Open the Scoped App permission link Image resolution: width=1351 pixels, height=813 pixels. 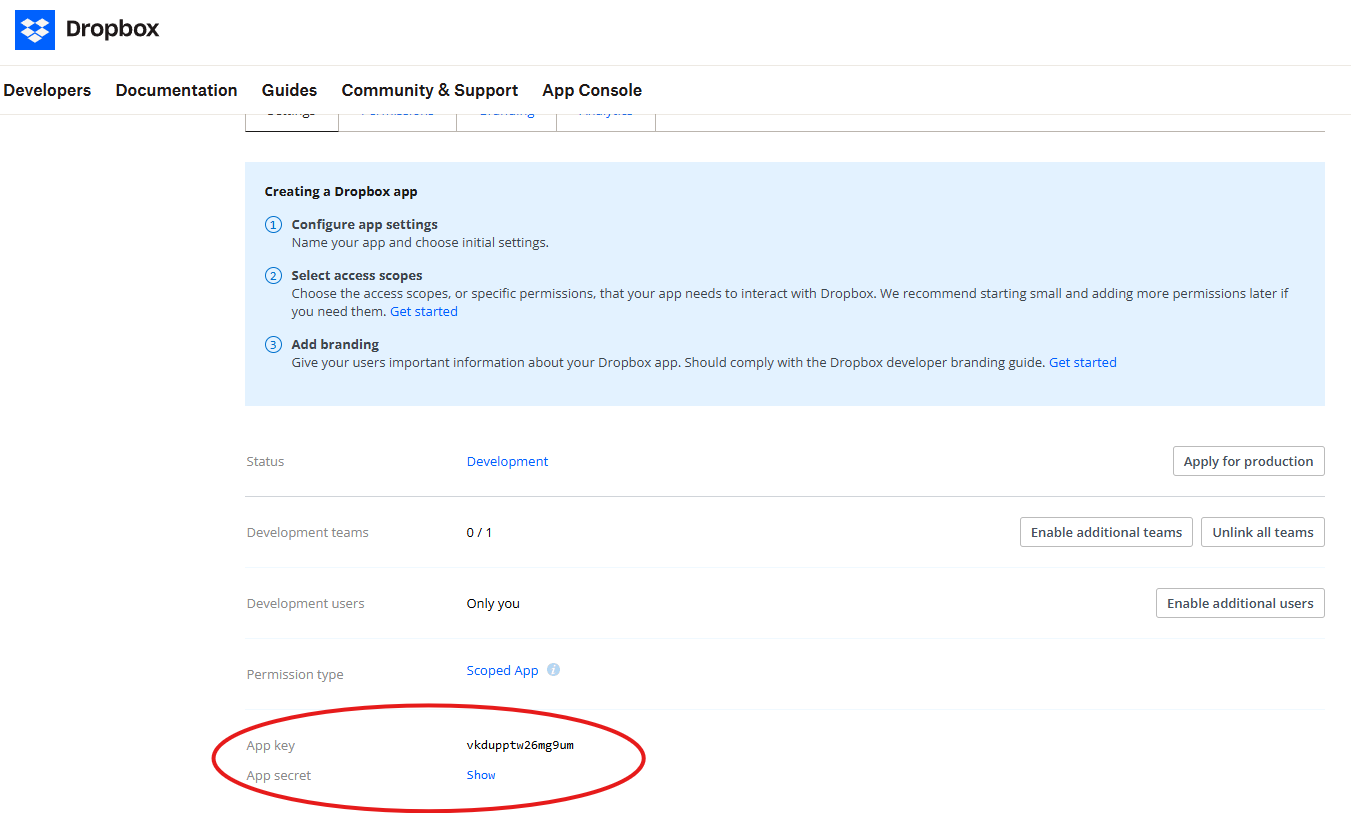(502, 670)
